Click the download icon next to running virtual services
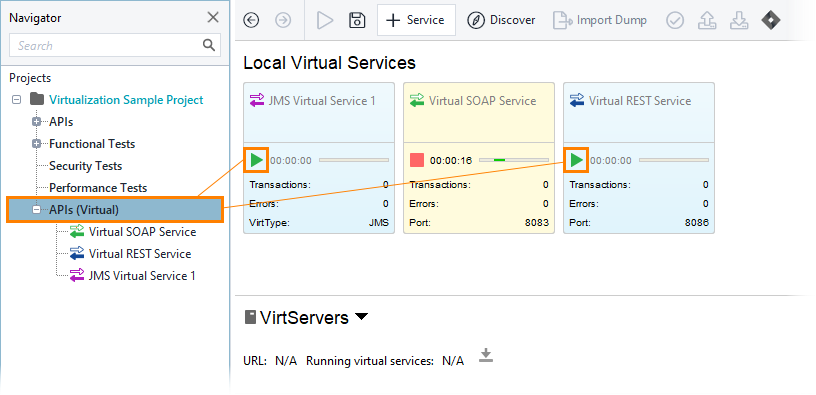This screenshot has height=395, width=816. pyautogui.click(x=486, y=356)
